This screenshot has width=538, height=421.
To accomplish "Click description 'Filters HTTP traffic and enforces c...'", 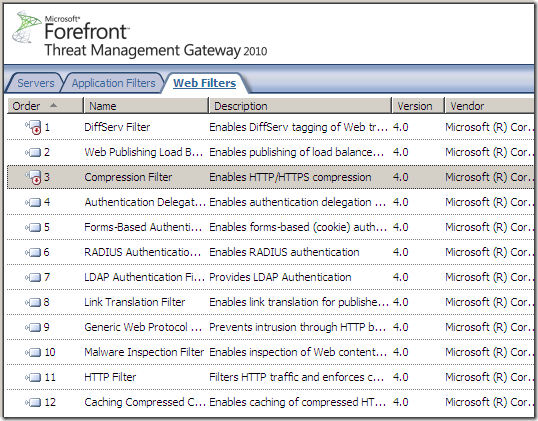I will pos(297,377).
